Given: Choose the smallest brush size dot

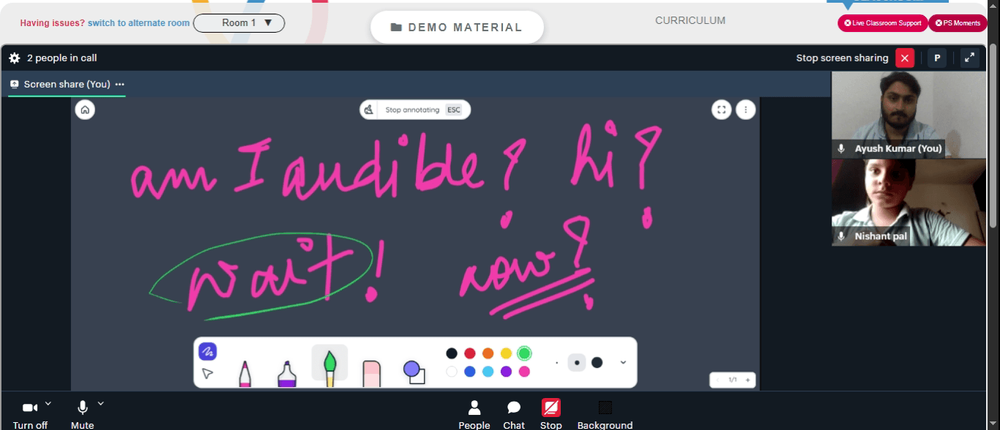Looking at the screenshot, I should click(557, 362).
